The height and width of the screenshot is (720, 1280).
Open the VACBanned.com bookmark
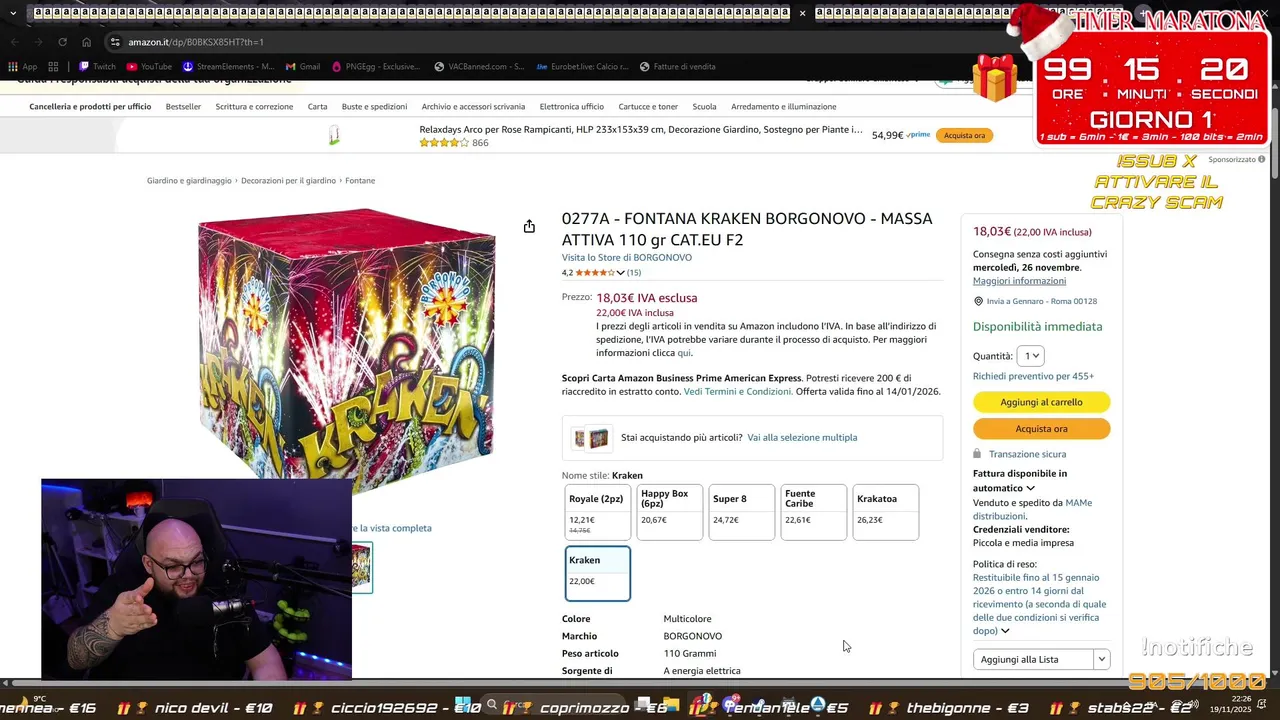[479, 67]
